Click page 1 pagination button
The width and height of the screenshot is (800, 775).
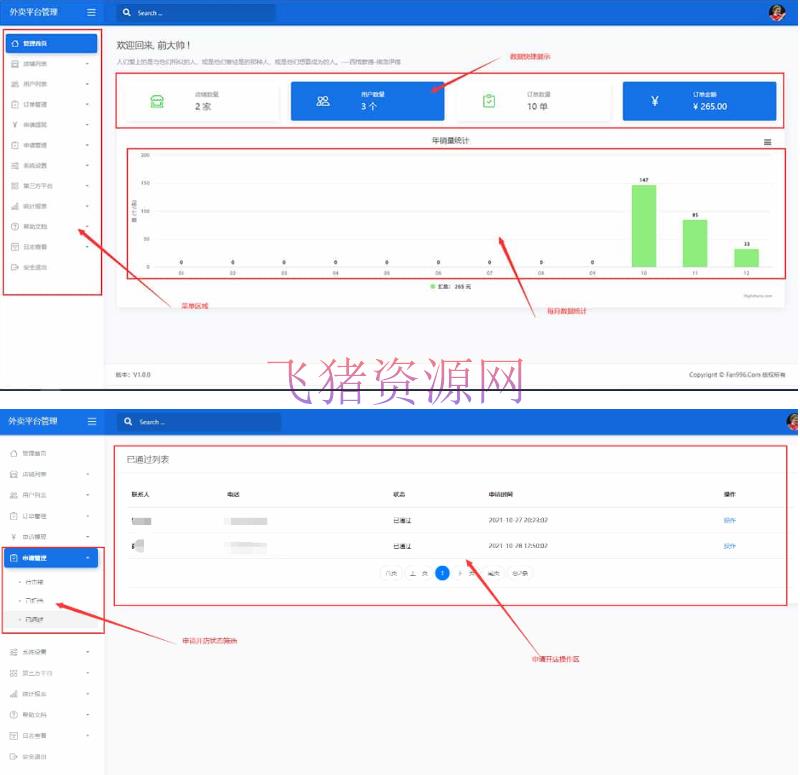[442, 573]
